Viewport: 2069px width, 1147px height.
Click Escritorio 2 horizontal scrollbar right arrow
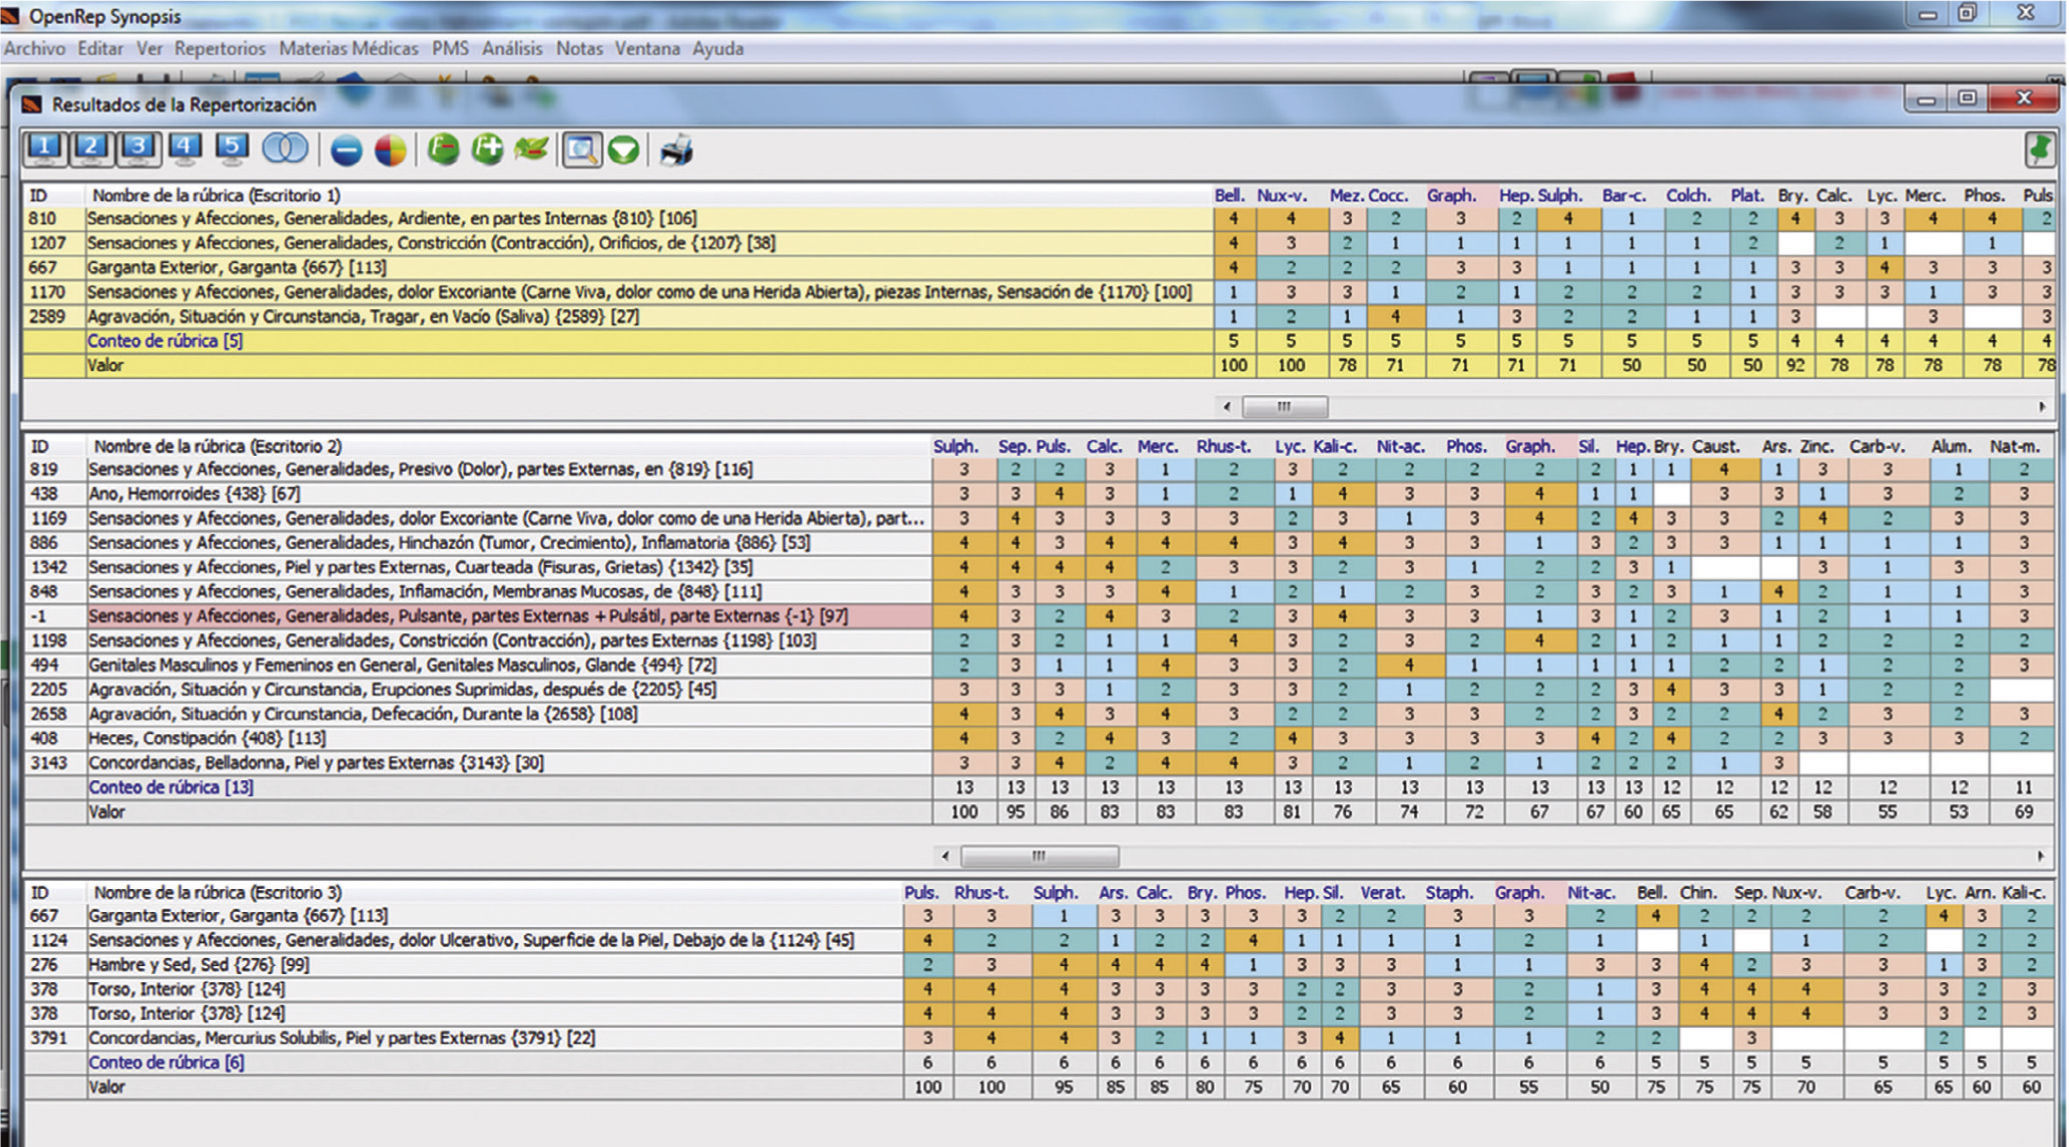click(2041, 856)
